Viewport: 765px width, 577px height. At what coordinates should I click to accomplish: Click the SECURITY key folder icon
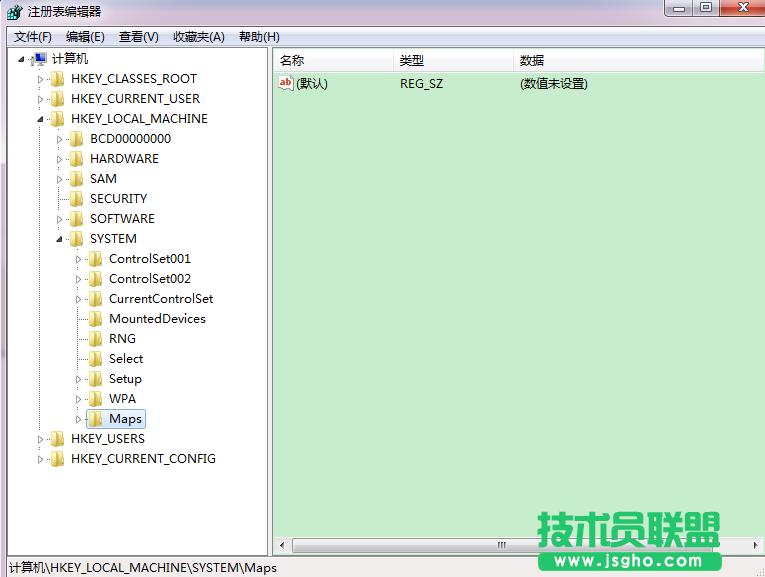[x=77, y=199]
